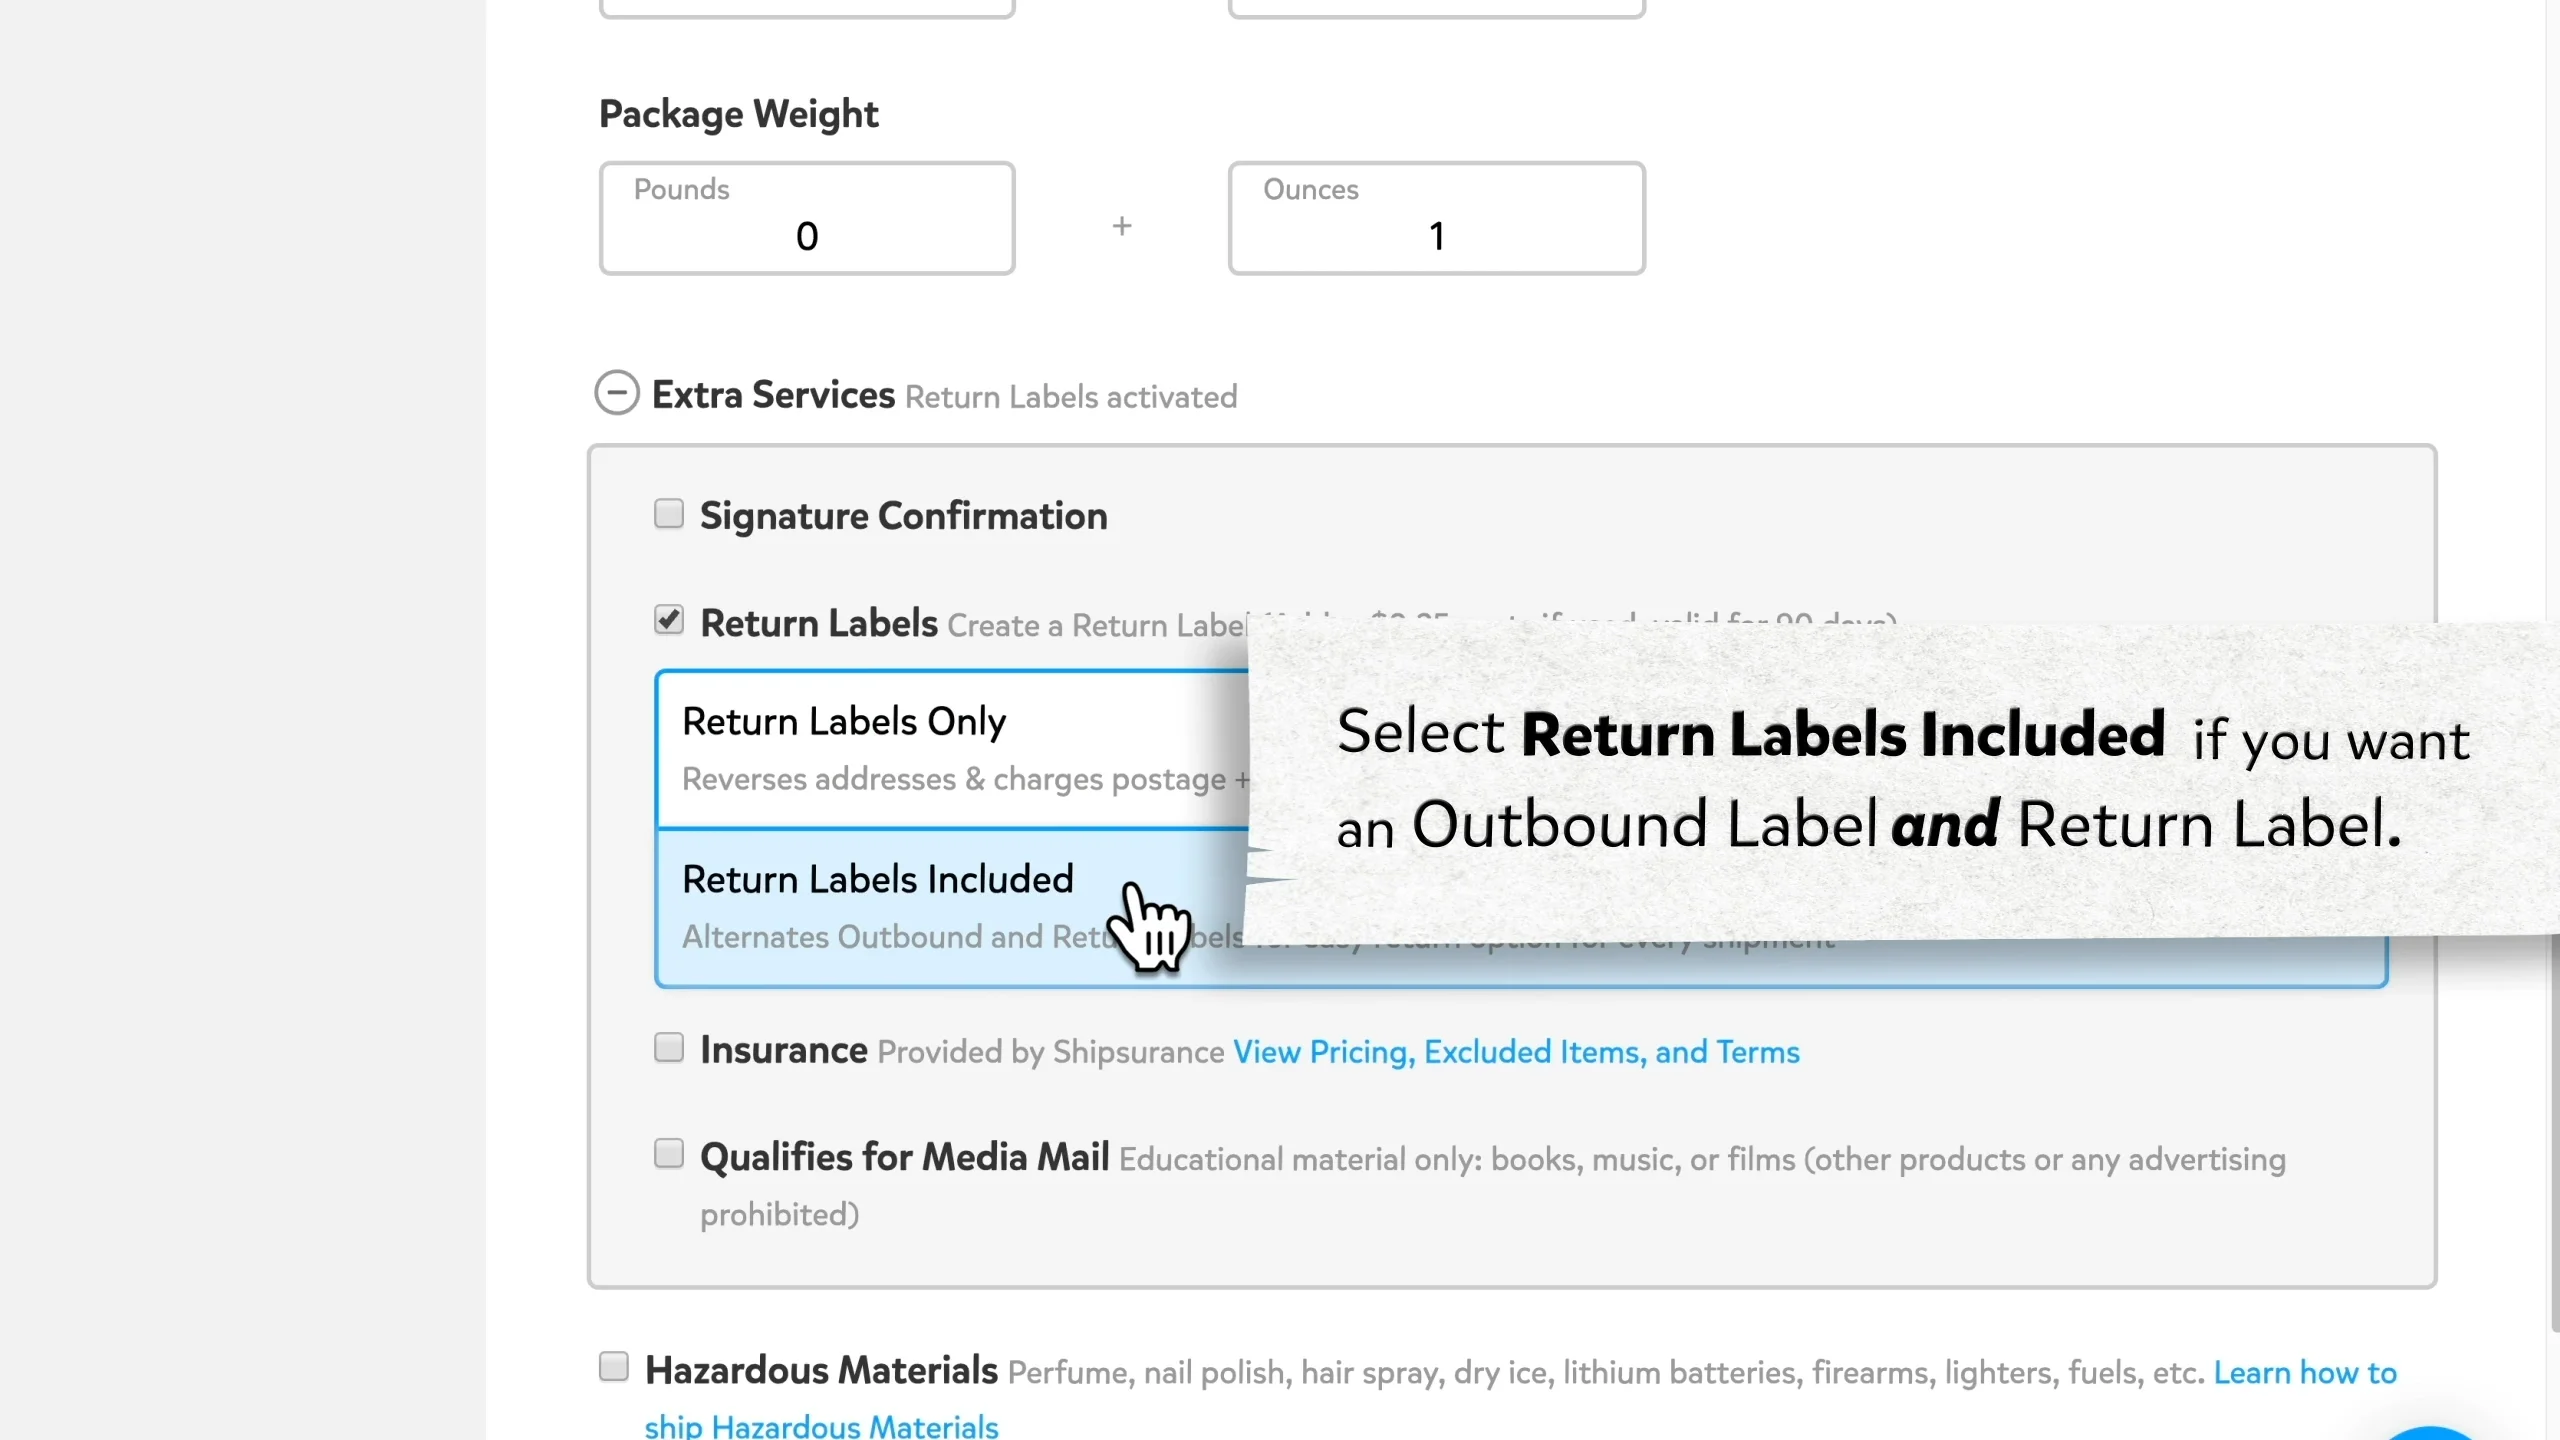Uncheck the Return Labels checkbox
This screenshot has height=1440, width=2560.
tap(668, 620)
